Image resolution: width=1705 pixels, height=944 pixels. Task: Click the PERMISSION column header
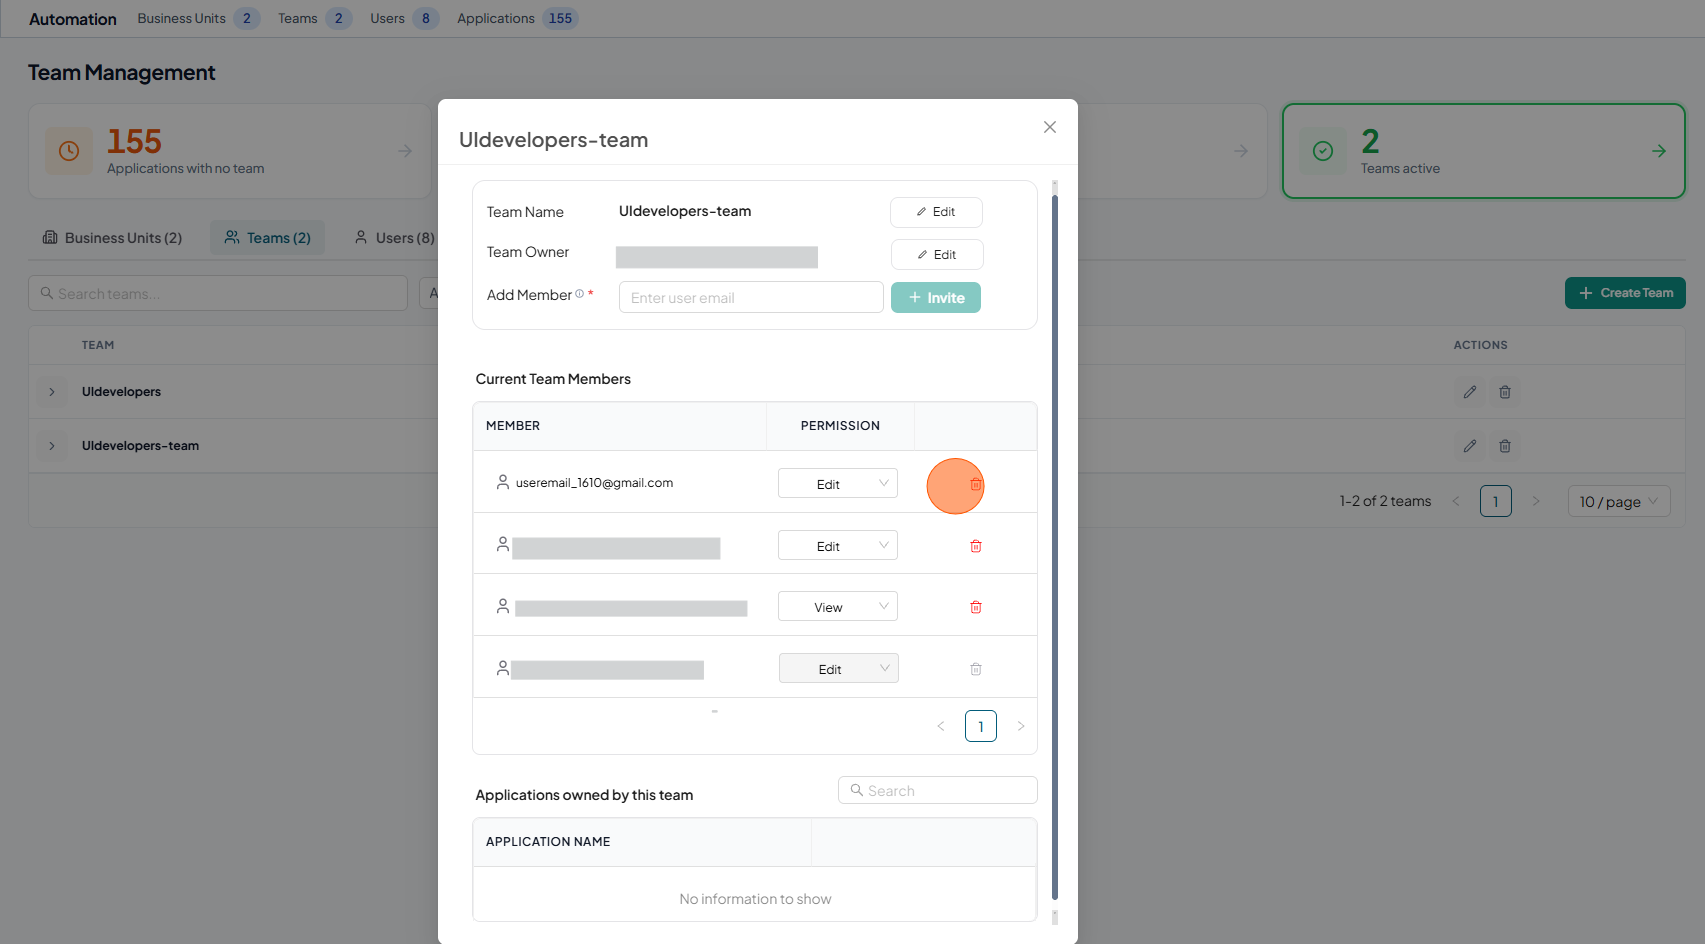[840, 425]
